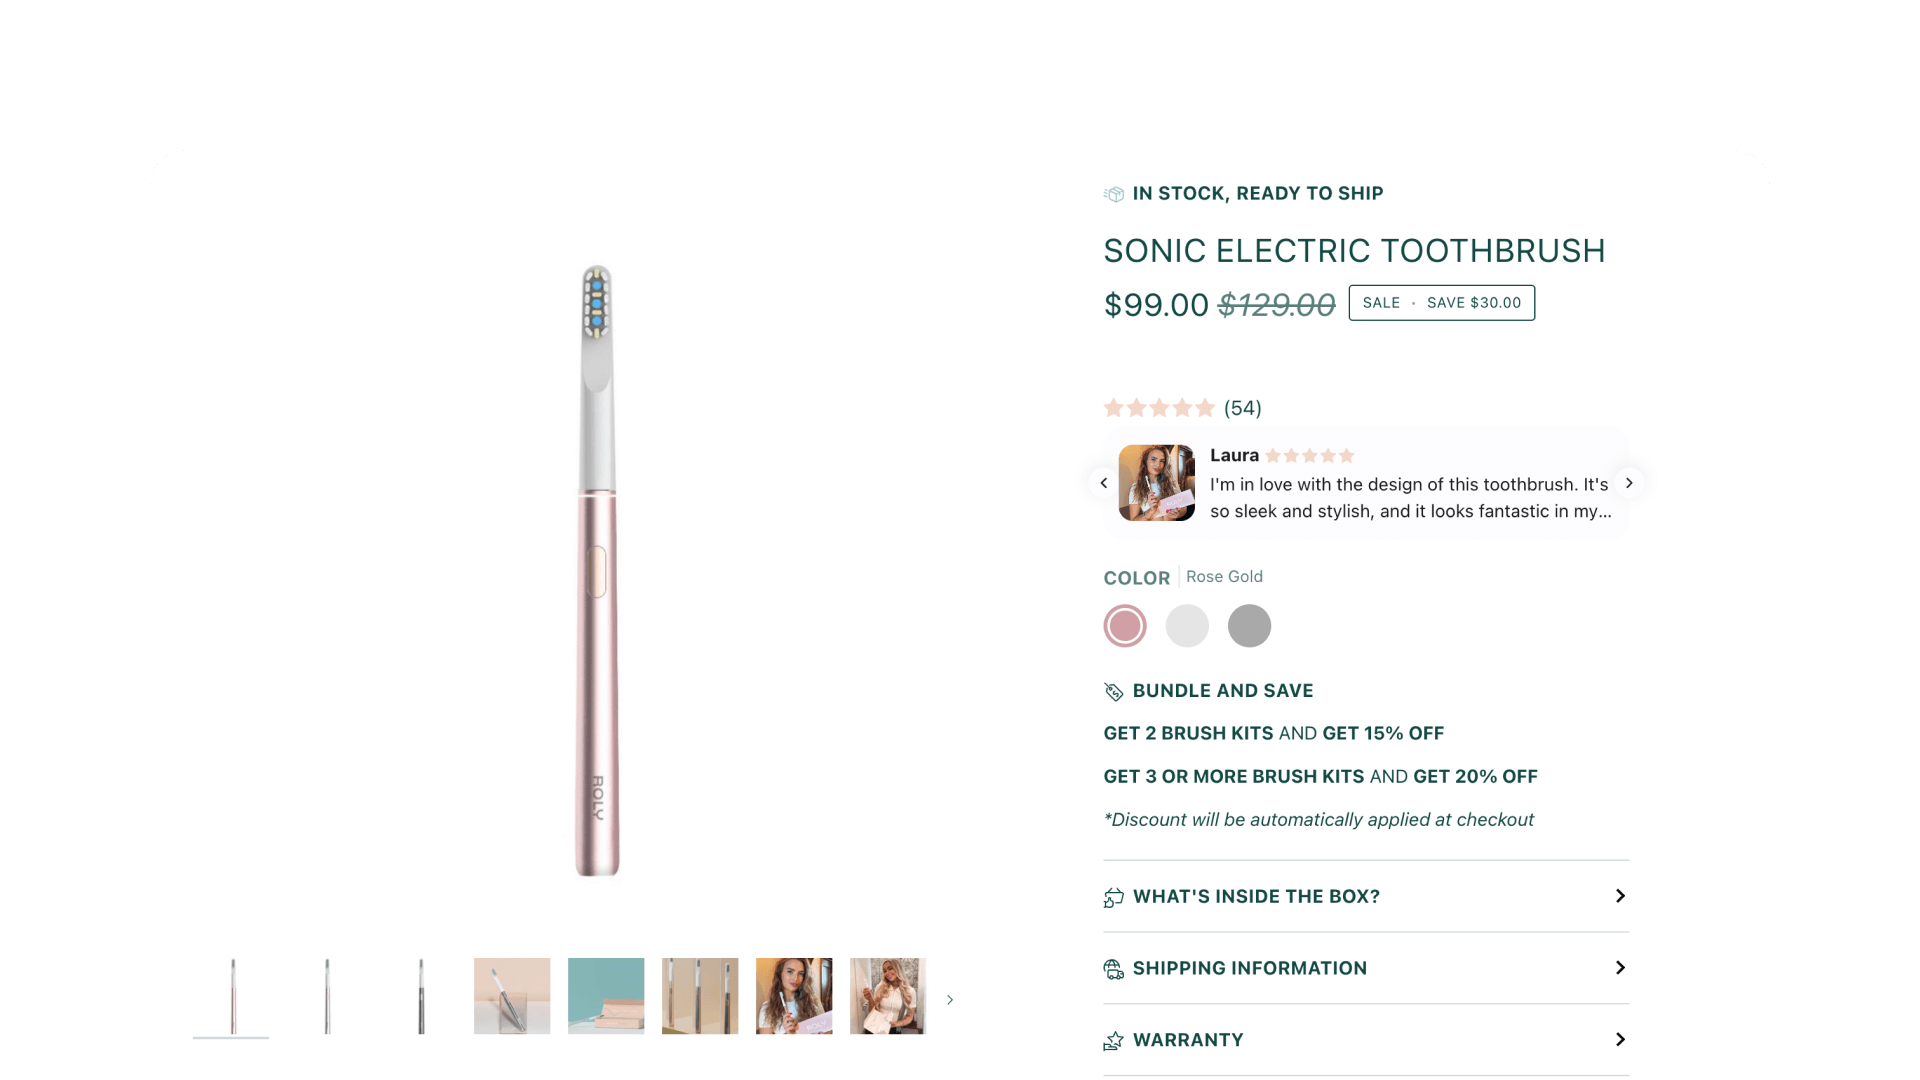Open Laura's review photo
The width and height of the screenshot is (1920, 1080).
pos(1157,483)
